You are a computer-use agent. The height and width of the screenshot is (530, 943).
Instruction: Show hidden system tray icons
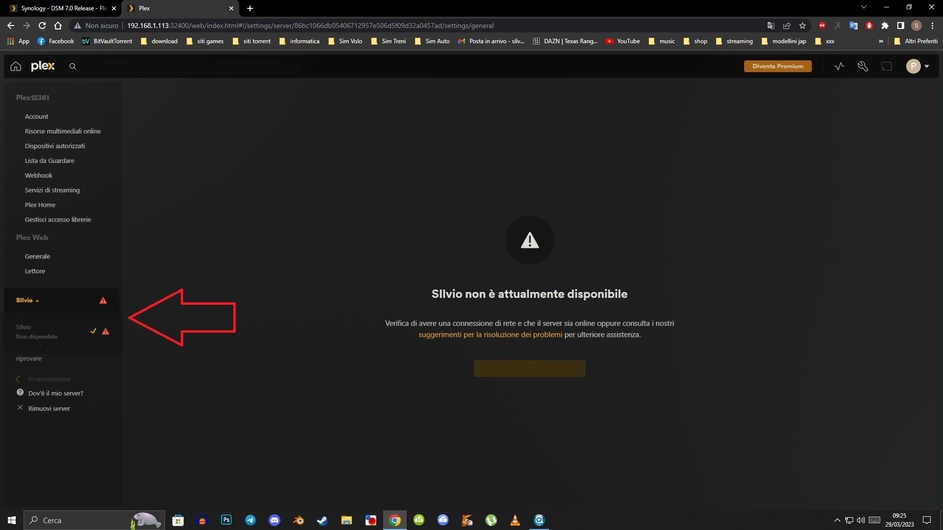837,520
